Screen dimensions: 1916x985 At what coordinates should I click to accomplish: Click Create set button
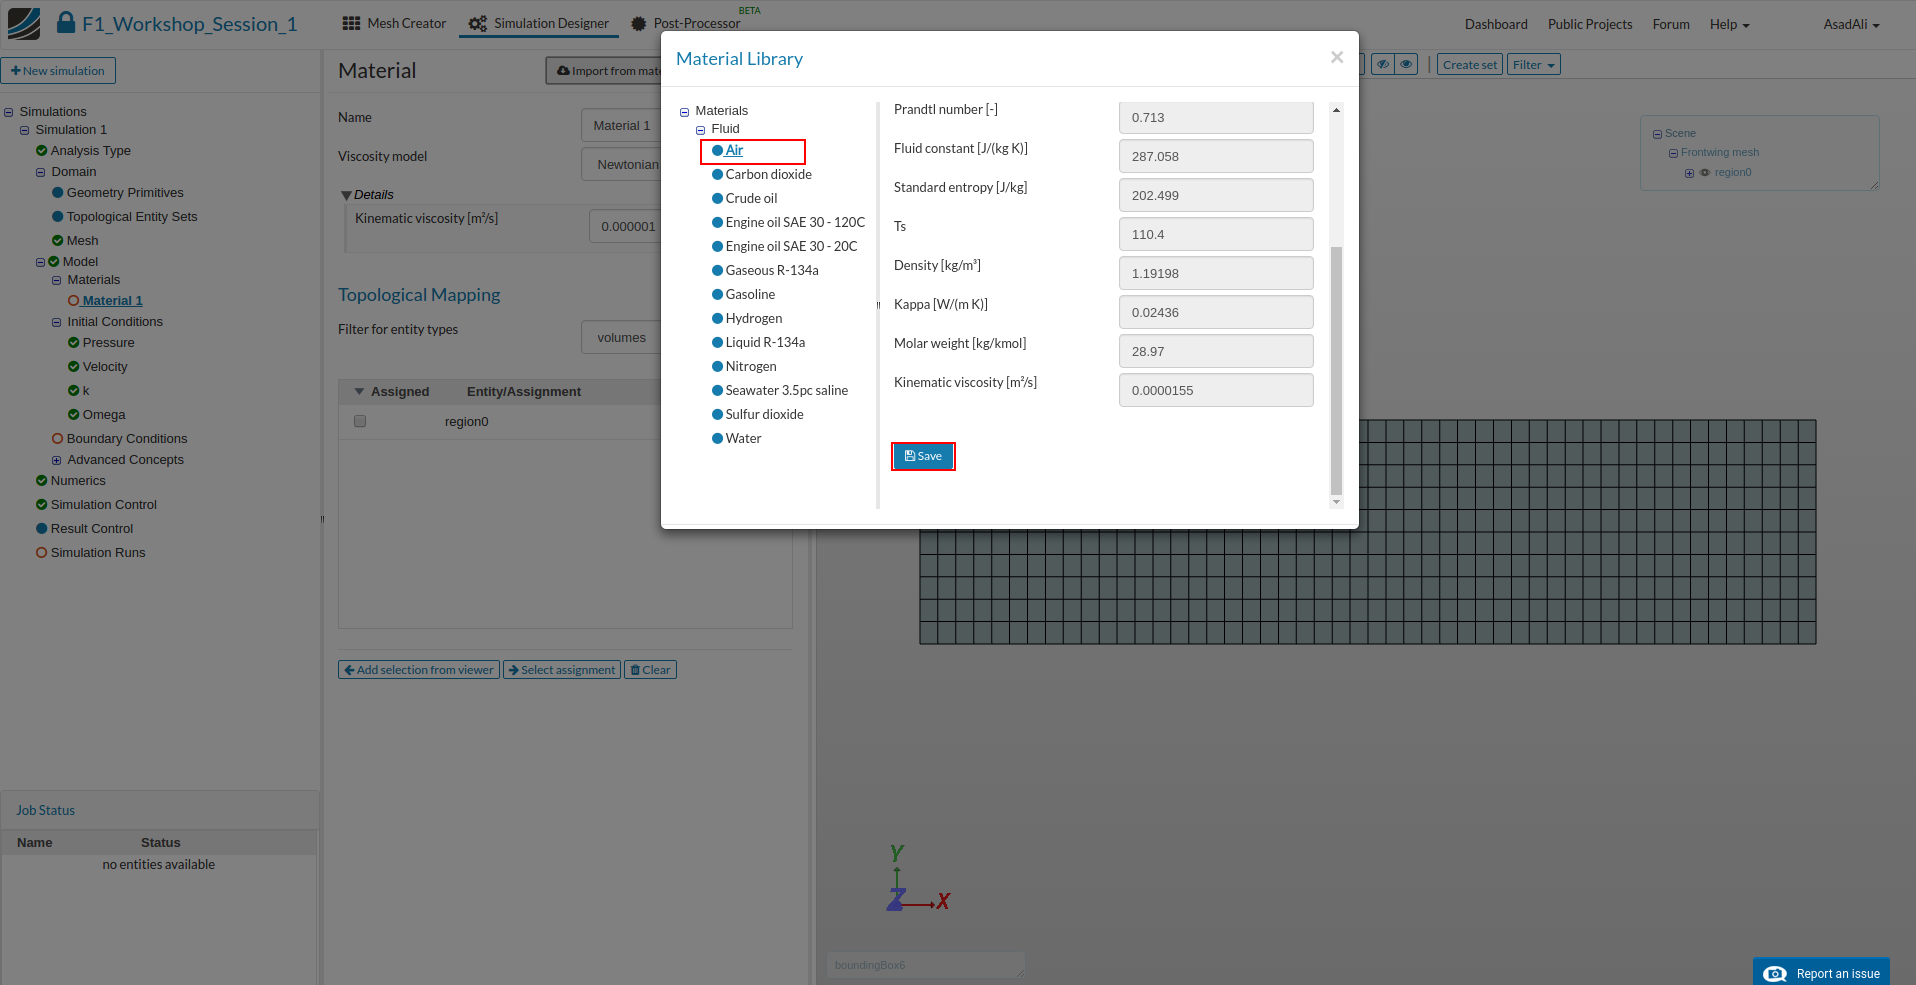point(1470,65)
